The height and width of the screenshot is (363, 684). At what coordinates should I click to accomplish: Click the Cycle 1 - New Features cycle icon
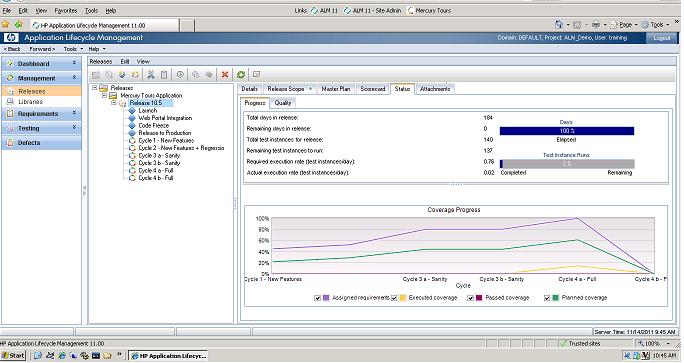pos(132,140)
